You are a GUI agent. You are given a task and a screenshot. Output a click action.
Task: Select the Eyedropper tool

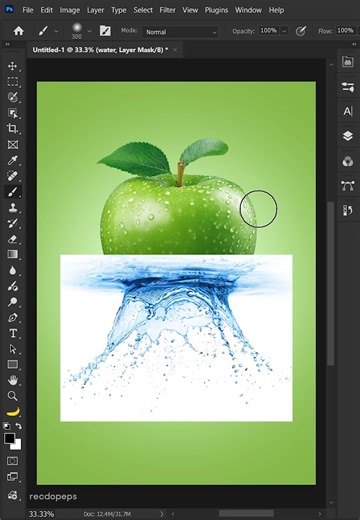13,160
